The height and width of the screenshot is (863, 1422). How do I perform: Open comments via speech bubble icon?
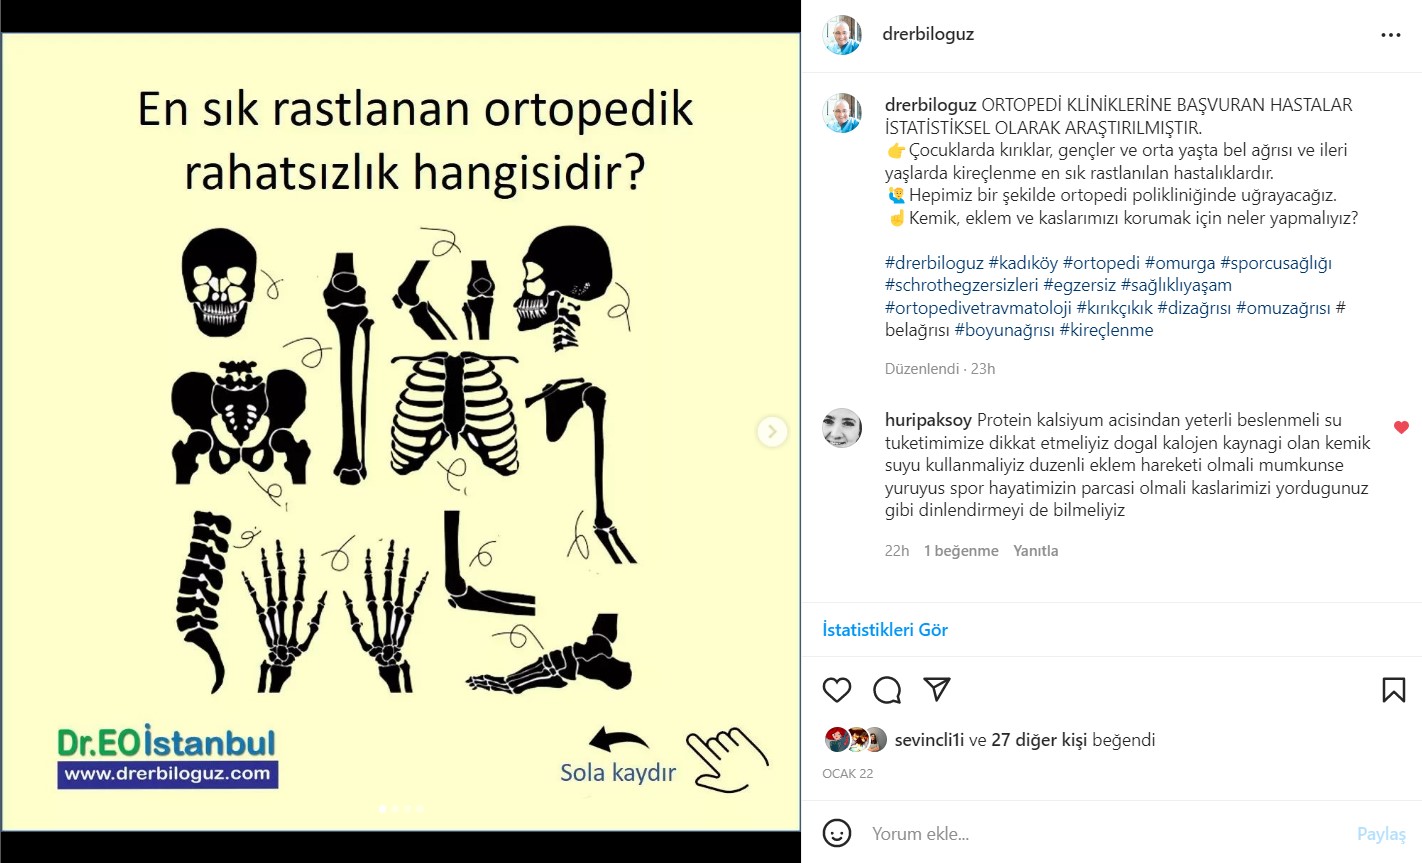[x=887, y=690]
